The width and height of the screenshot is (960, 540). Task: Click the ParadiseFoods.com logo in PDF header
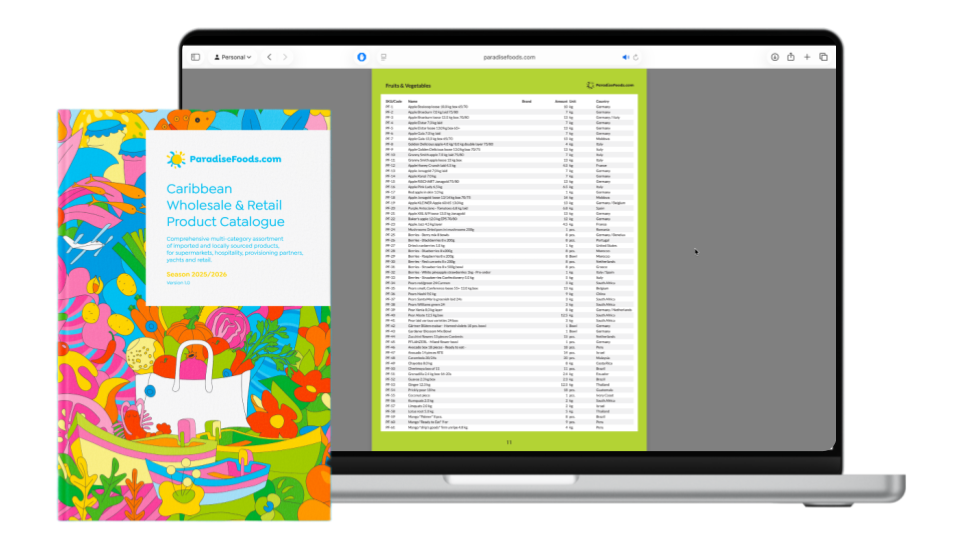[x=611, y=85]
